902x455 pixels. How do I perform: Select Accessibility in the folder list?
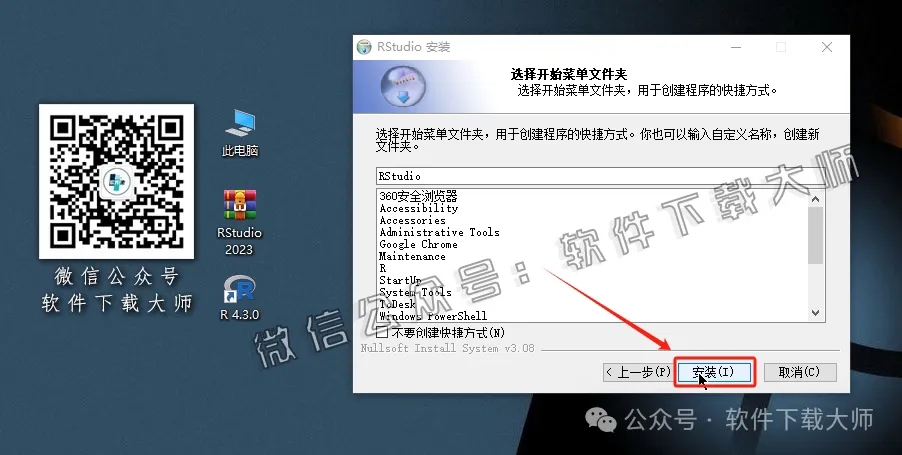tap(418, 208)
